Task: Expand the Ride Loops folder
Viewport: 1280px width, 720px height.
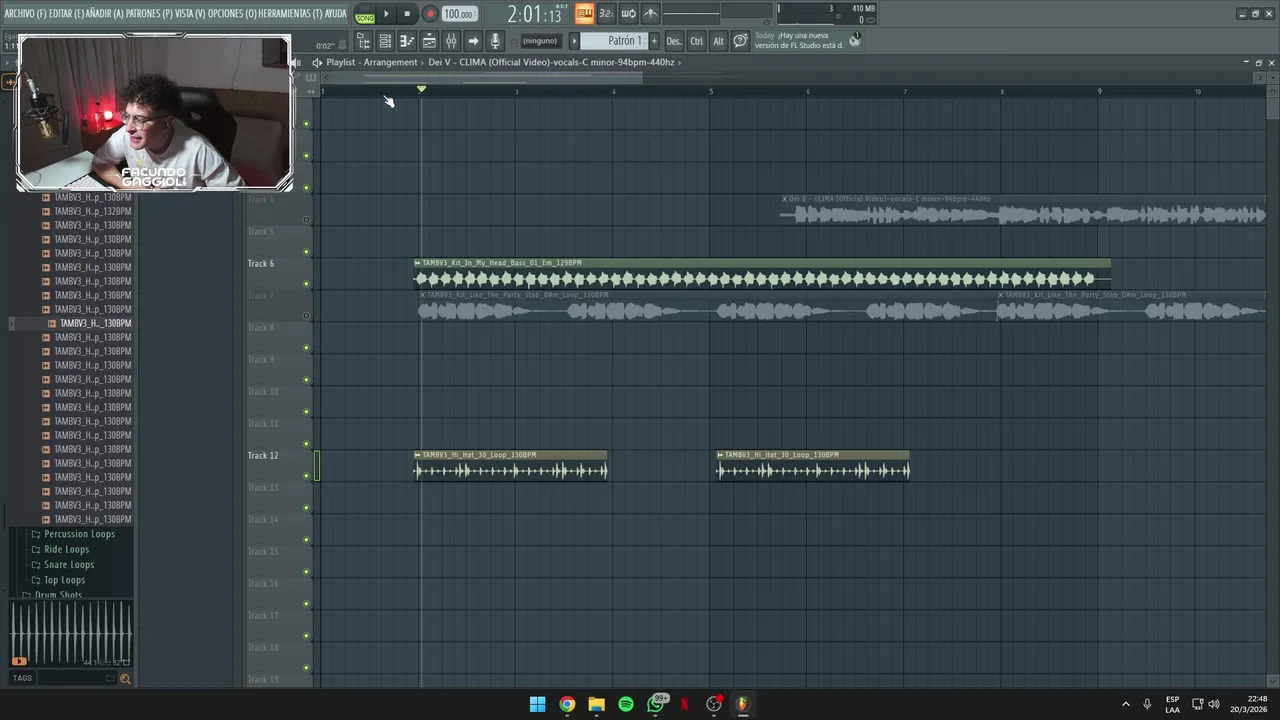Action: (x=60, y=549)
